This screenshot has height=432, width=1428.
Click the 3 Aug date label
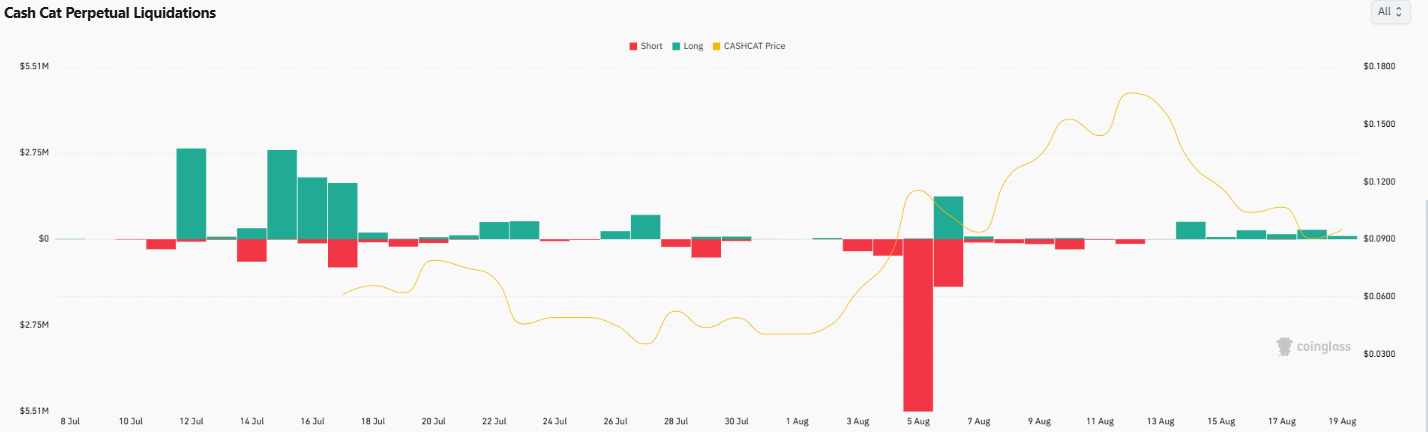pos(857,422)
